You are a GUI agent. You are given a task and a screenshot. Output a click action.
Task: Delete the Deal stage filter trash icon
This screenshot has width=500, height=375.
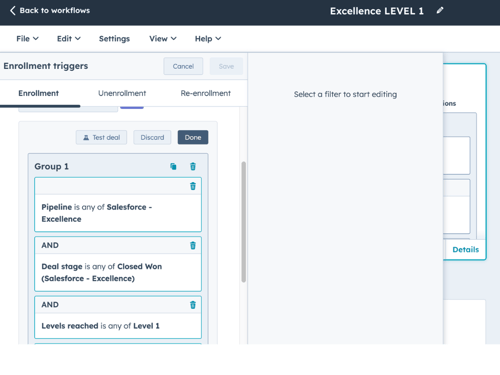193,245
